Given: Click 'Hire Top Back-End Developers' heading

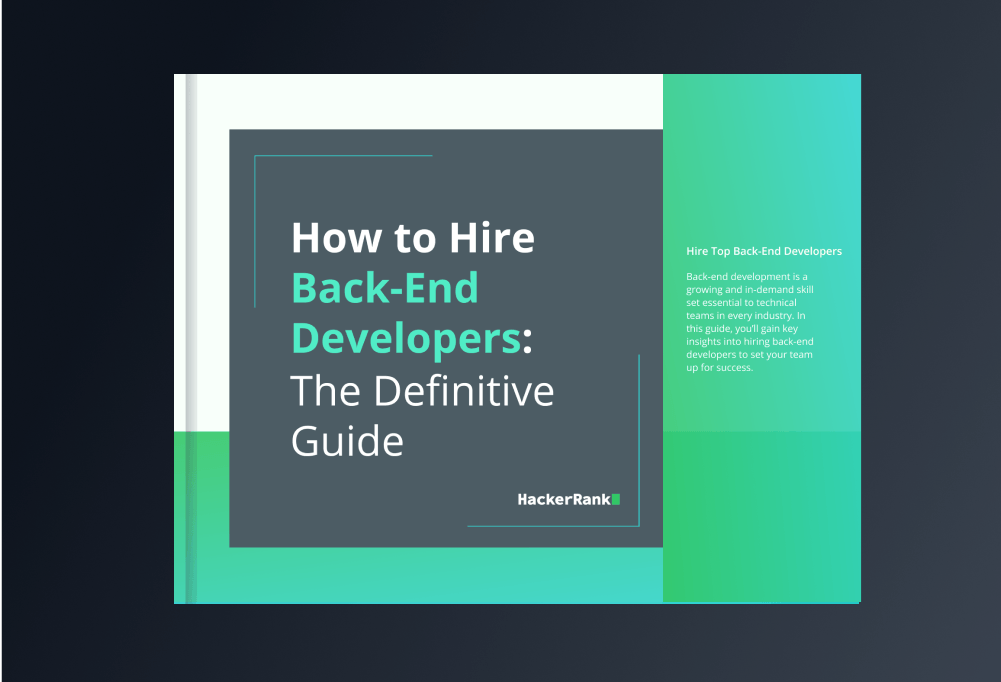Looking at the screenshot, I should point(764,251).
